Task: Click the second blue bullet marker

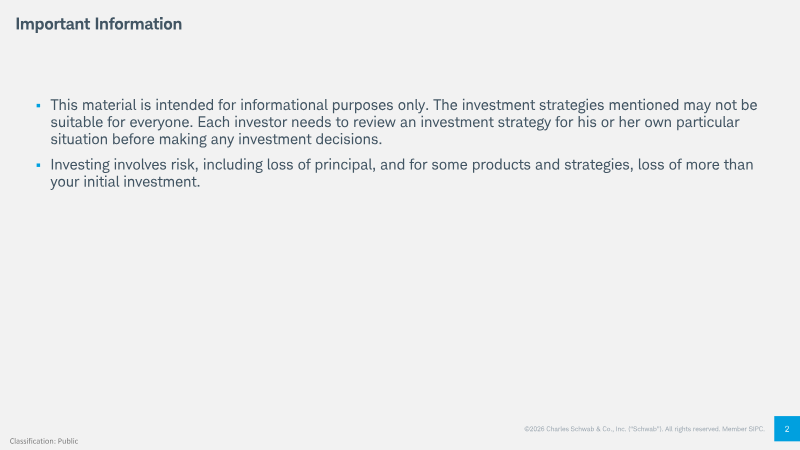Action: pyautogui.click(x=37, y=164)
